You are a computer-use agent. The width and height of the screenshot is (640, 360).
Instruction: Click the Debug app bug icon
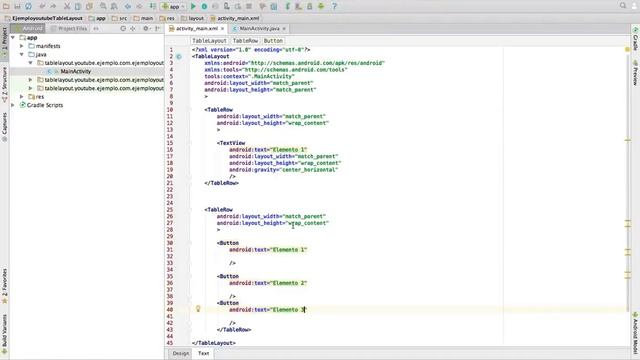tap(204, 6)
